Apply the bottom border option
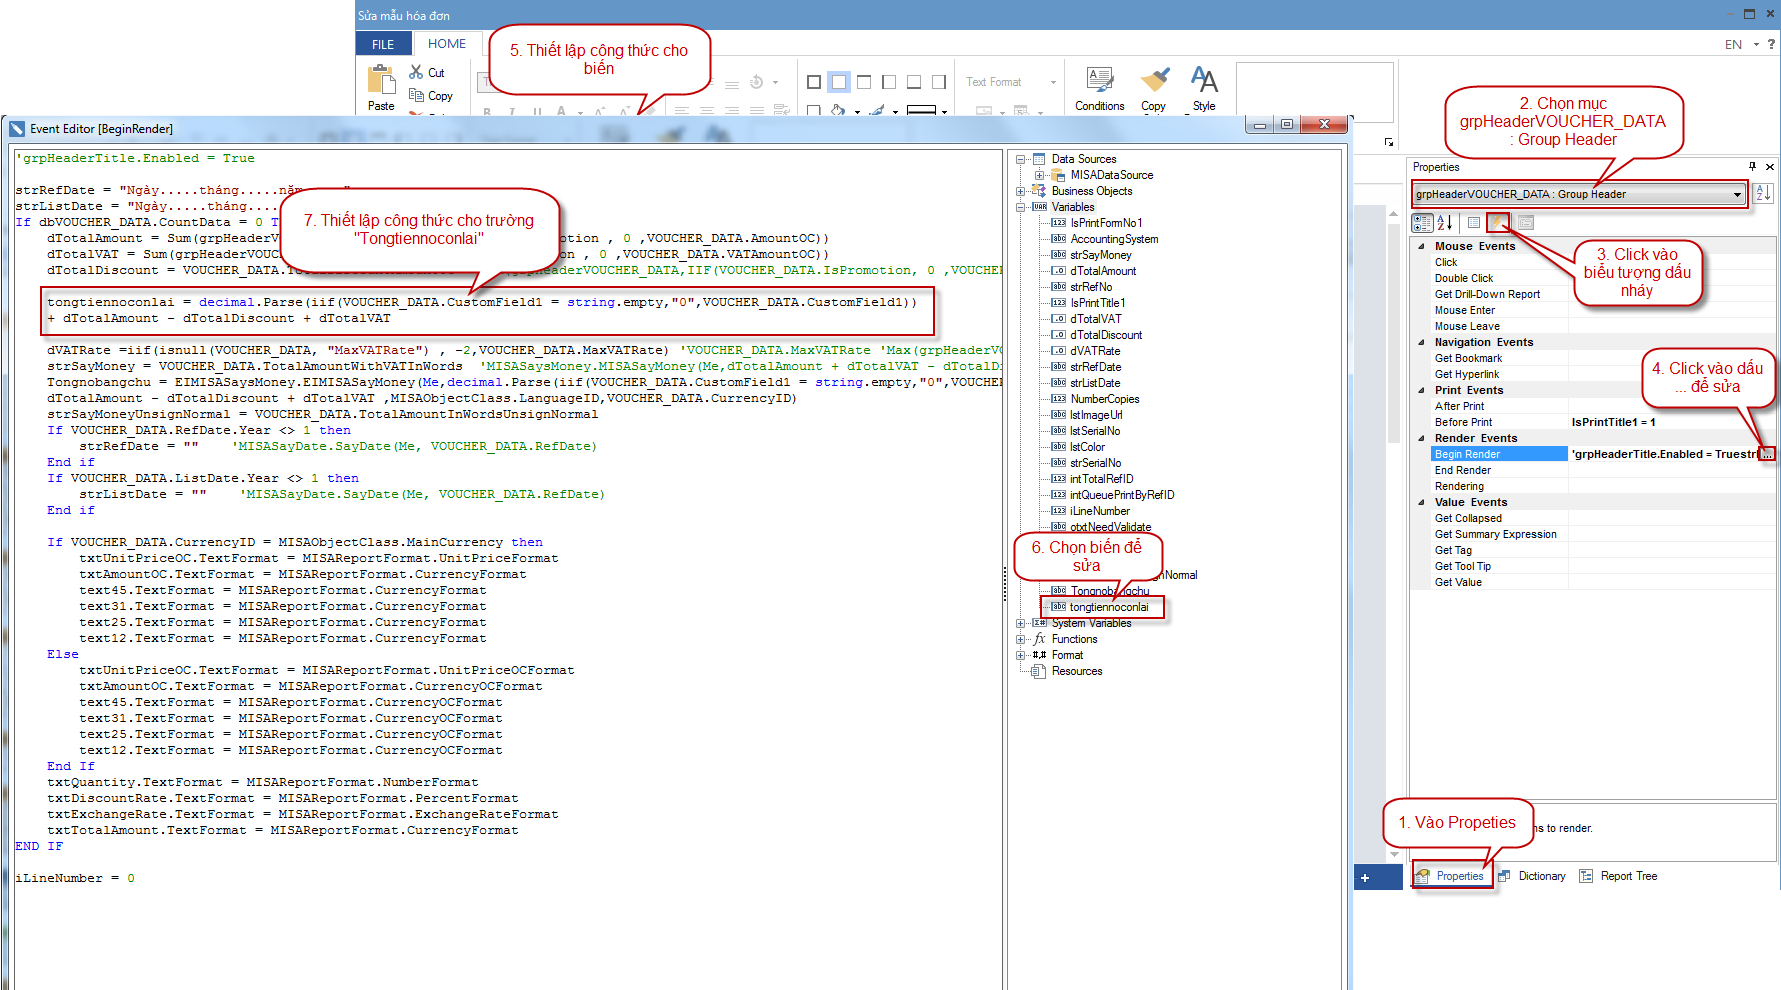Screen dimensions: 1781x990 pos(914,82)
